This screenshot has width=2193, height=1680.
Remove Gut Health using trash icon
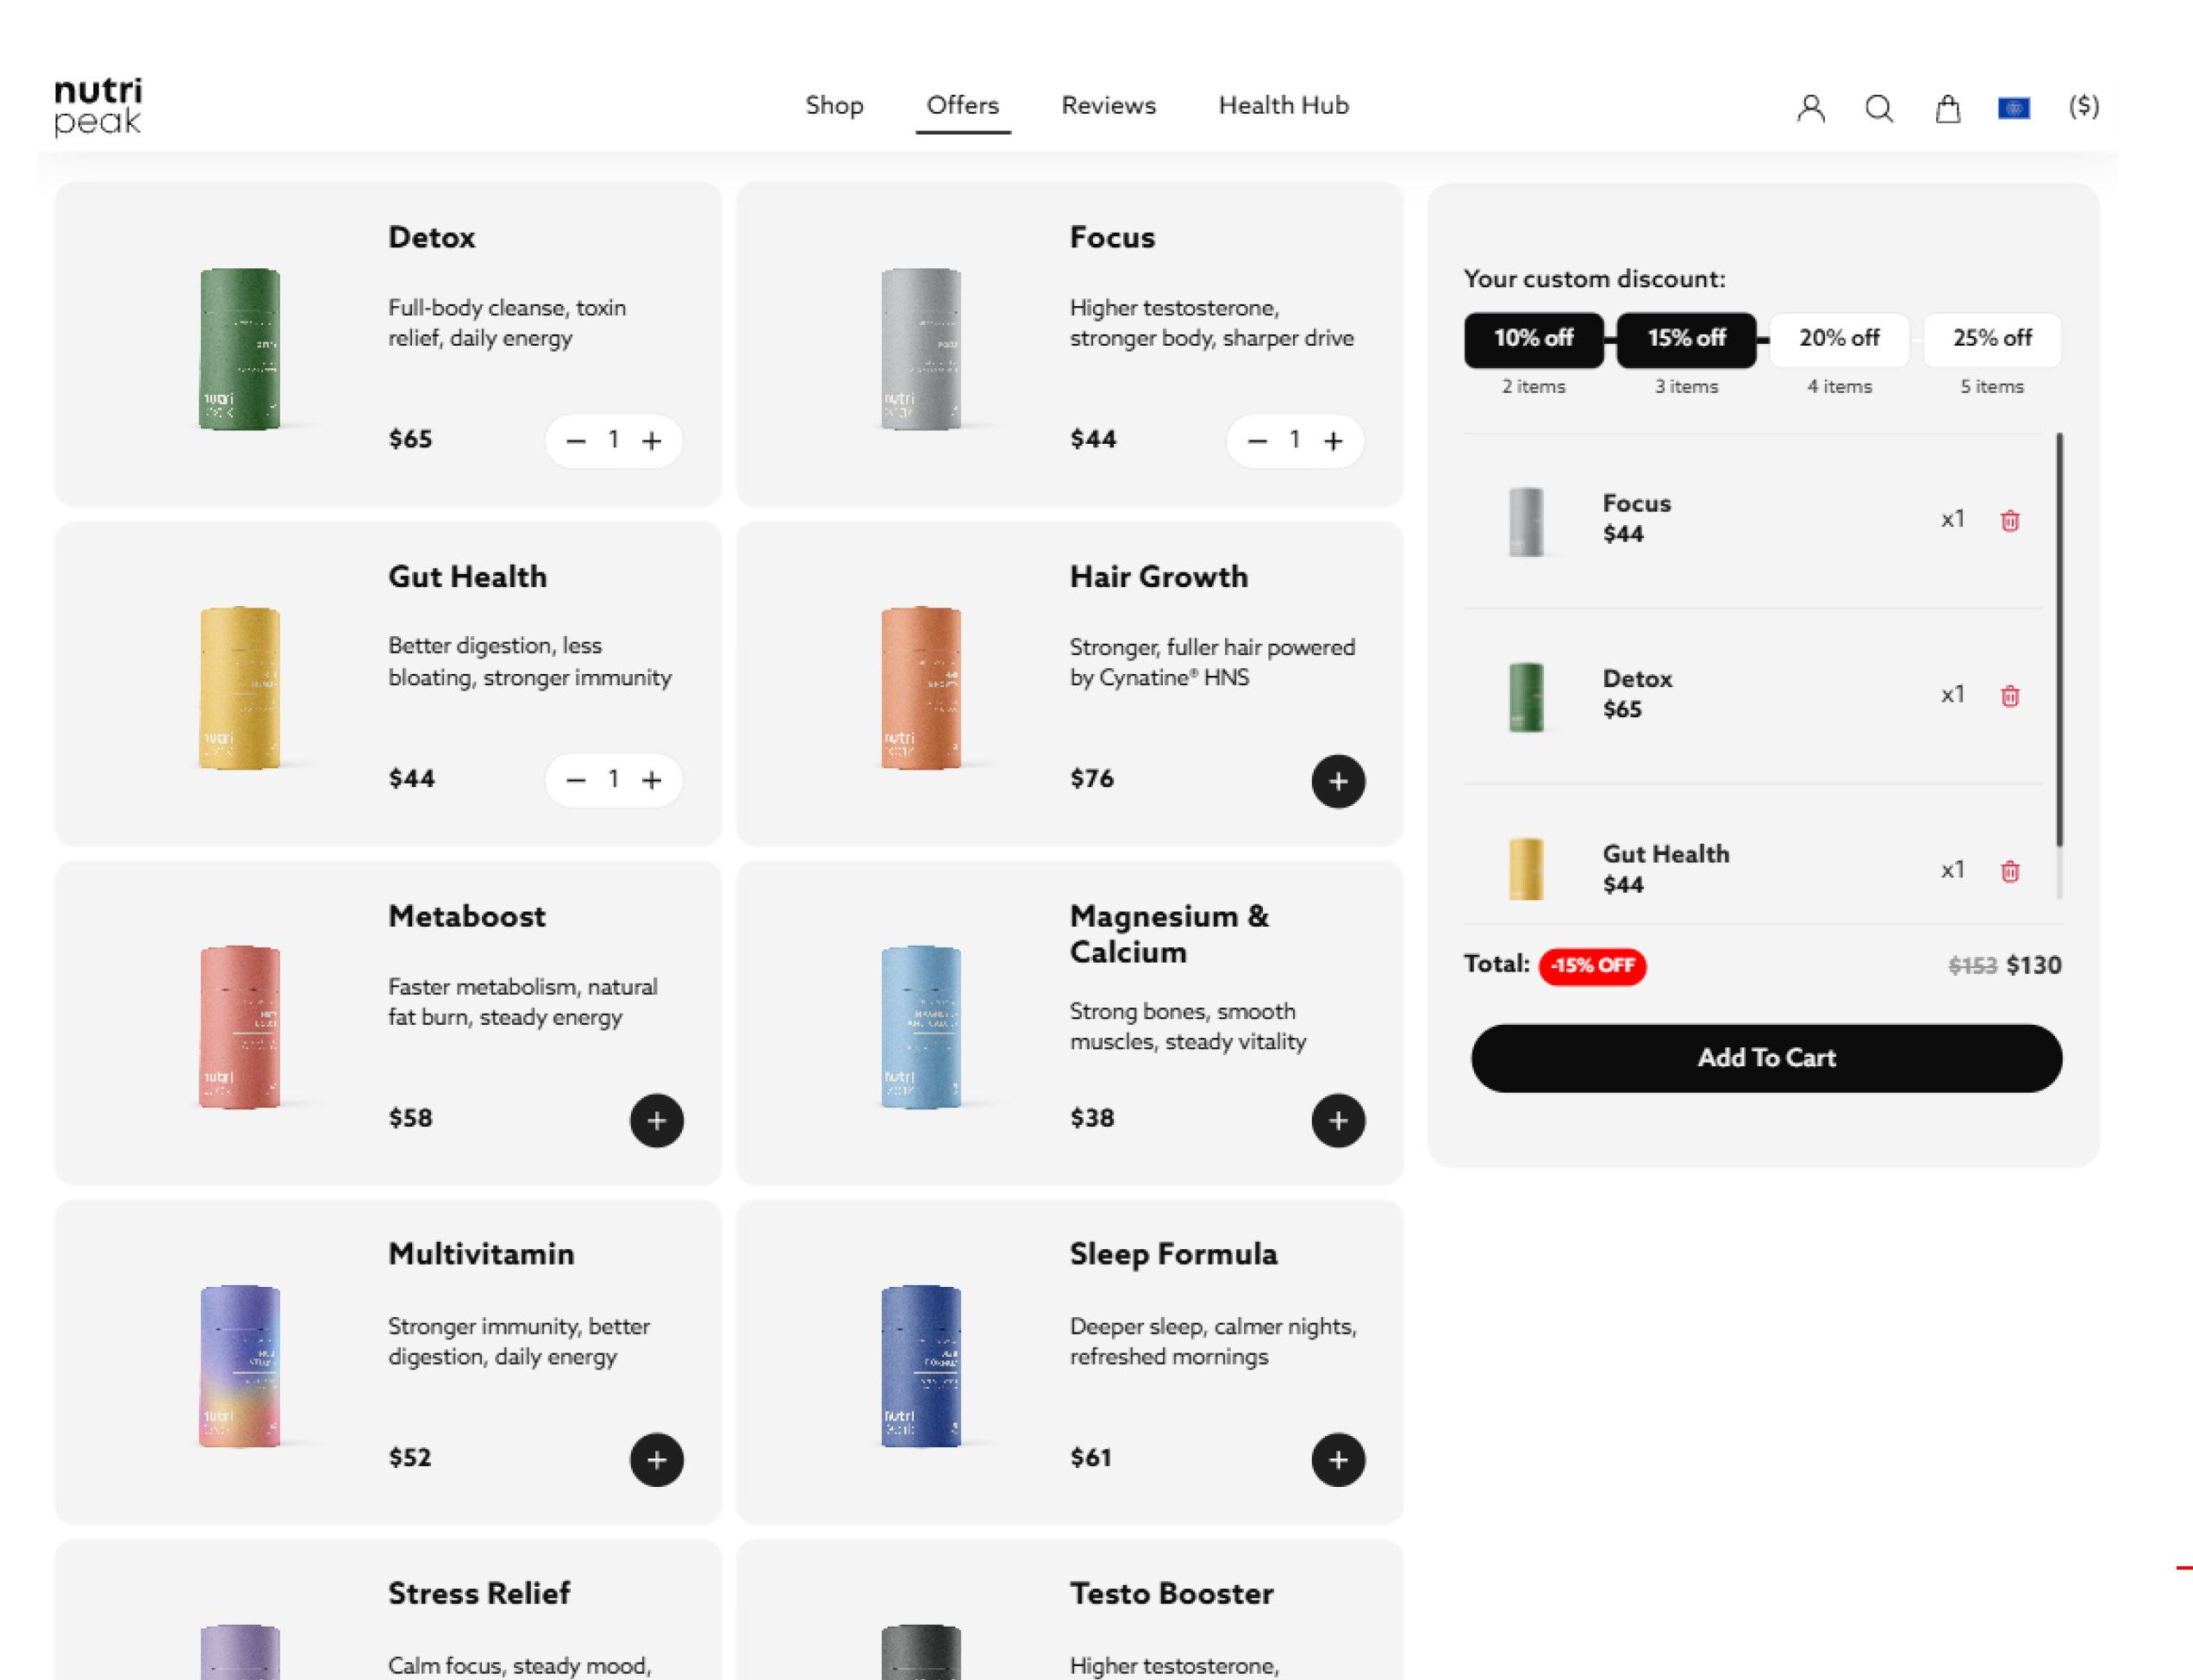coord(2009,870)
